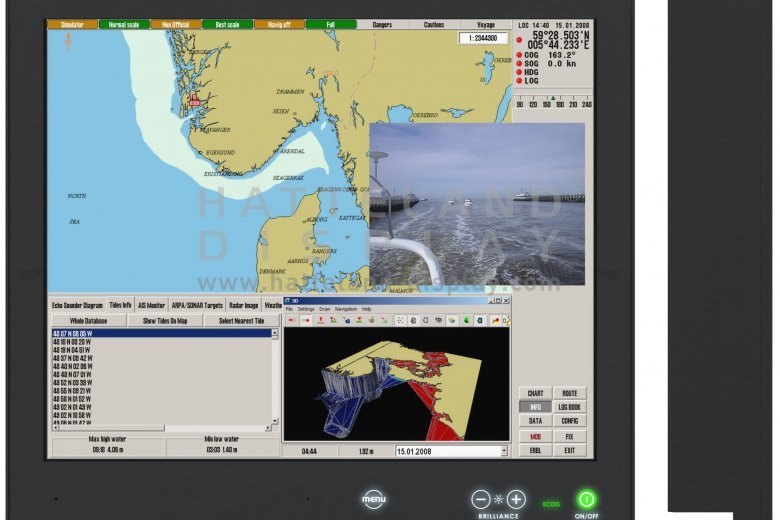Toggle the Navig off status button
The height and width of the screenshot is (520, 780).
coord(279,24)
